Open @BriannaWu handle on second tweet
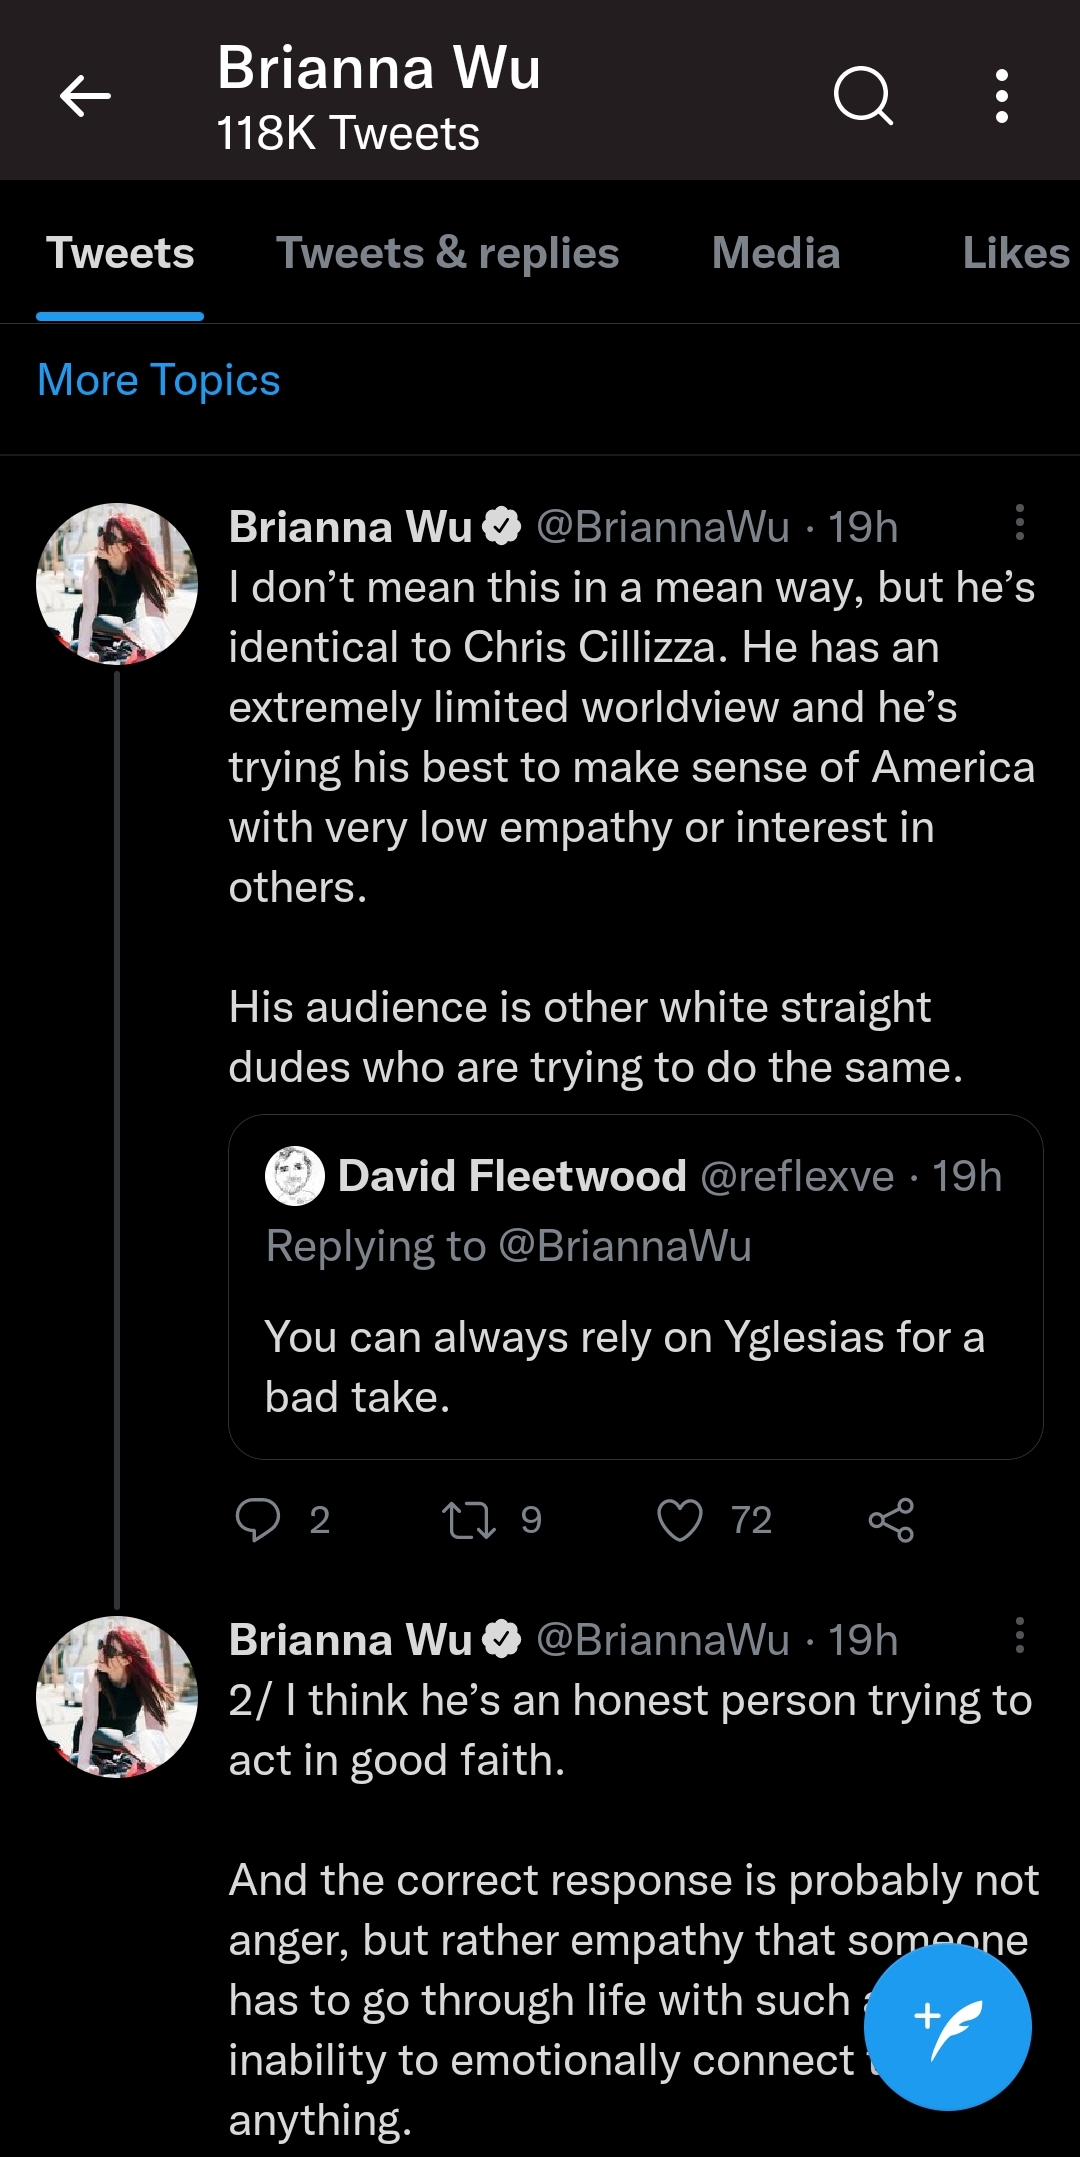The width and height of the screenshot is (1080, 2157). coord(663,1640)
